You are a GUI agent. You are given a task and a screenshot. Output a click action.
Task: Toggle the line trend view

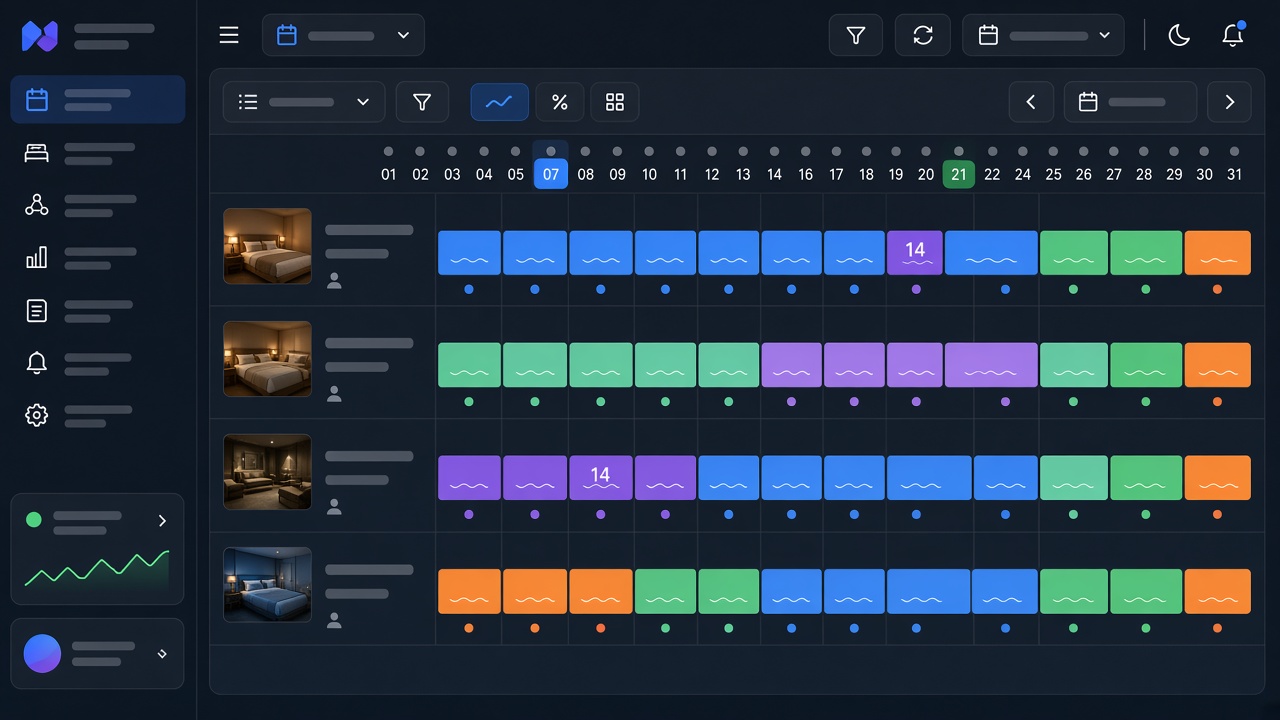[500, 102]
